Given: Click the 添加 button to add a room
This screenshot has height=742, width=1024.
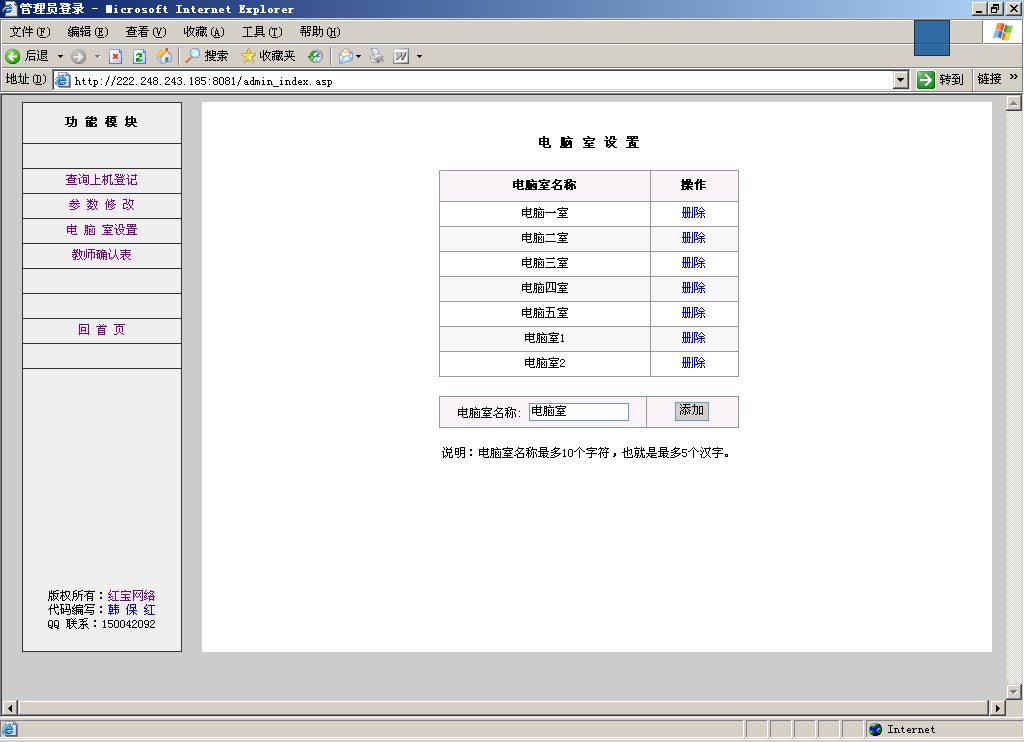Looking at the screenshot, I should click(690, 410).
